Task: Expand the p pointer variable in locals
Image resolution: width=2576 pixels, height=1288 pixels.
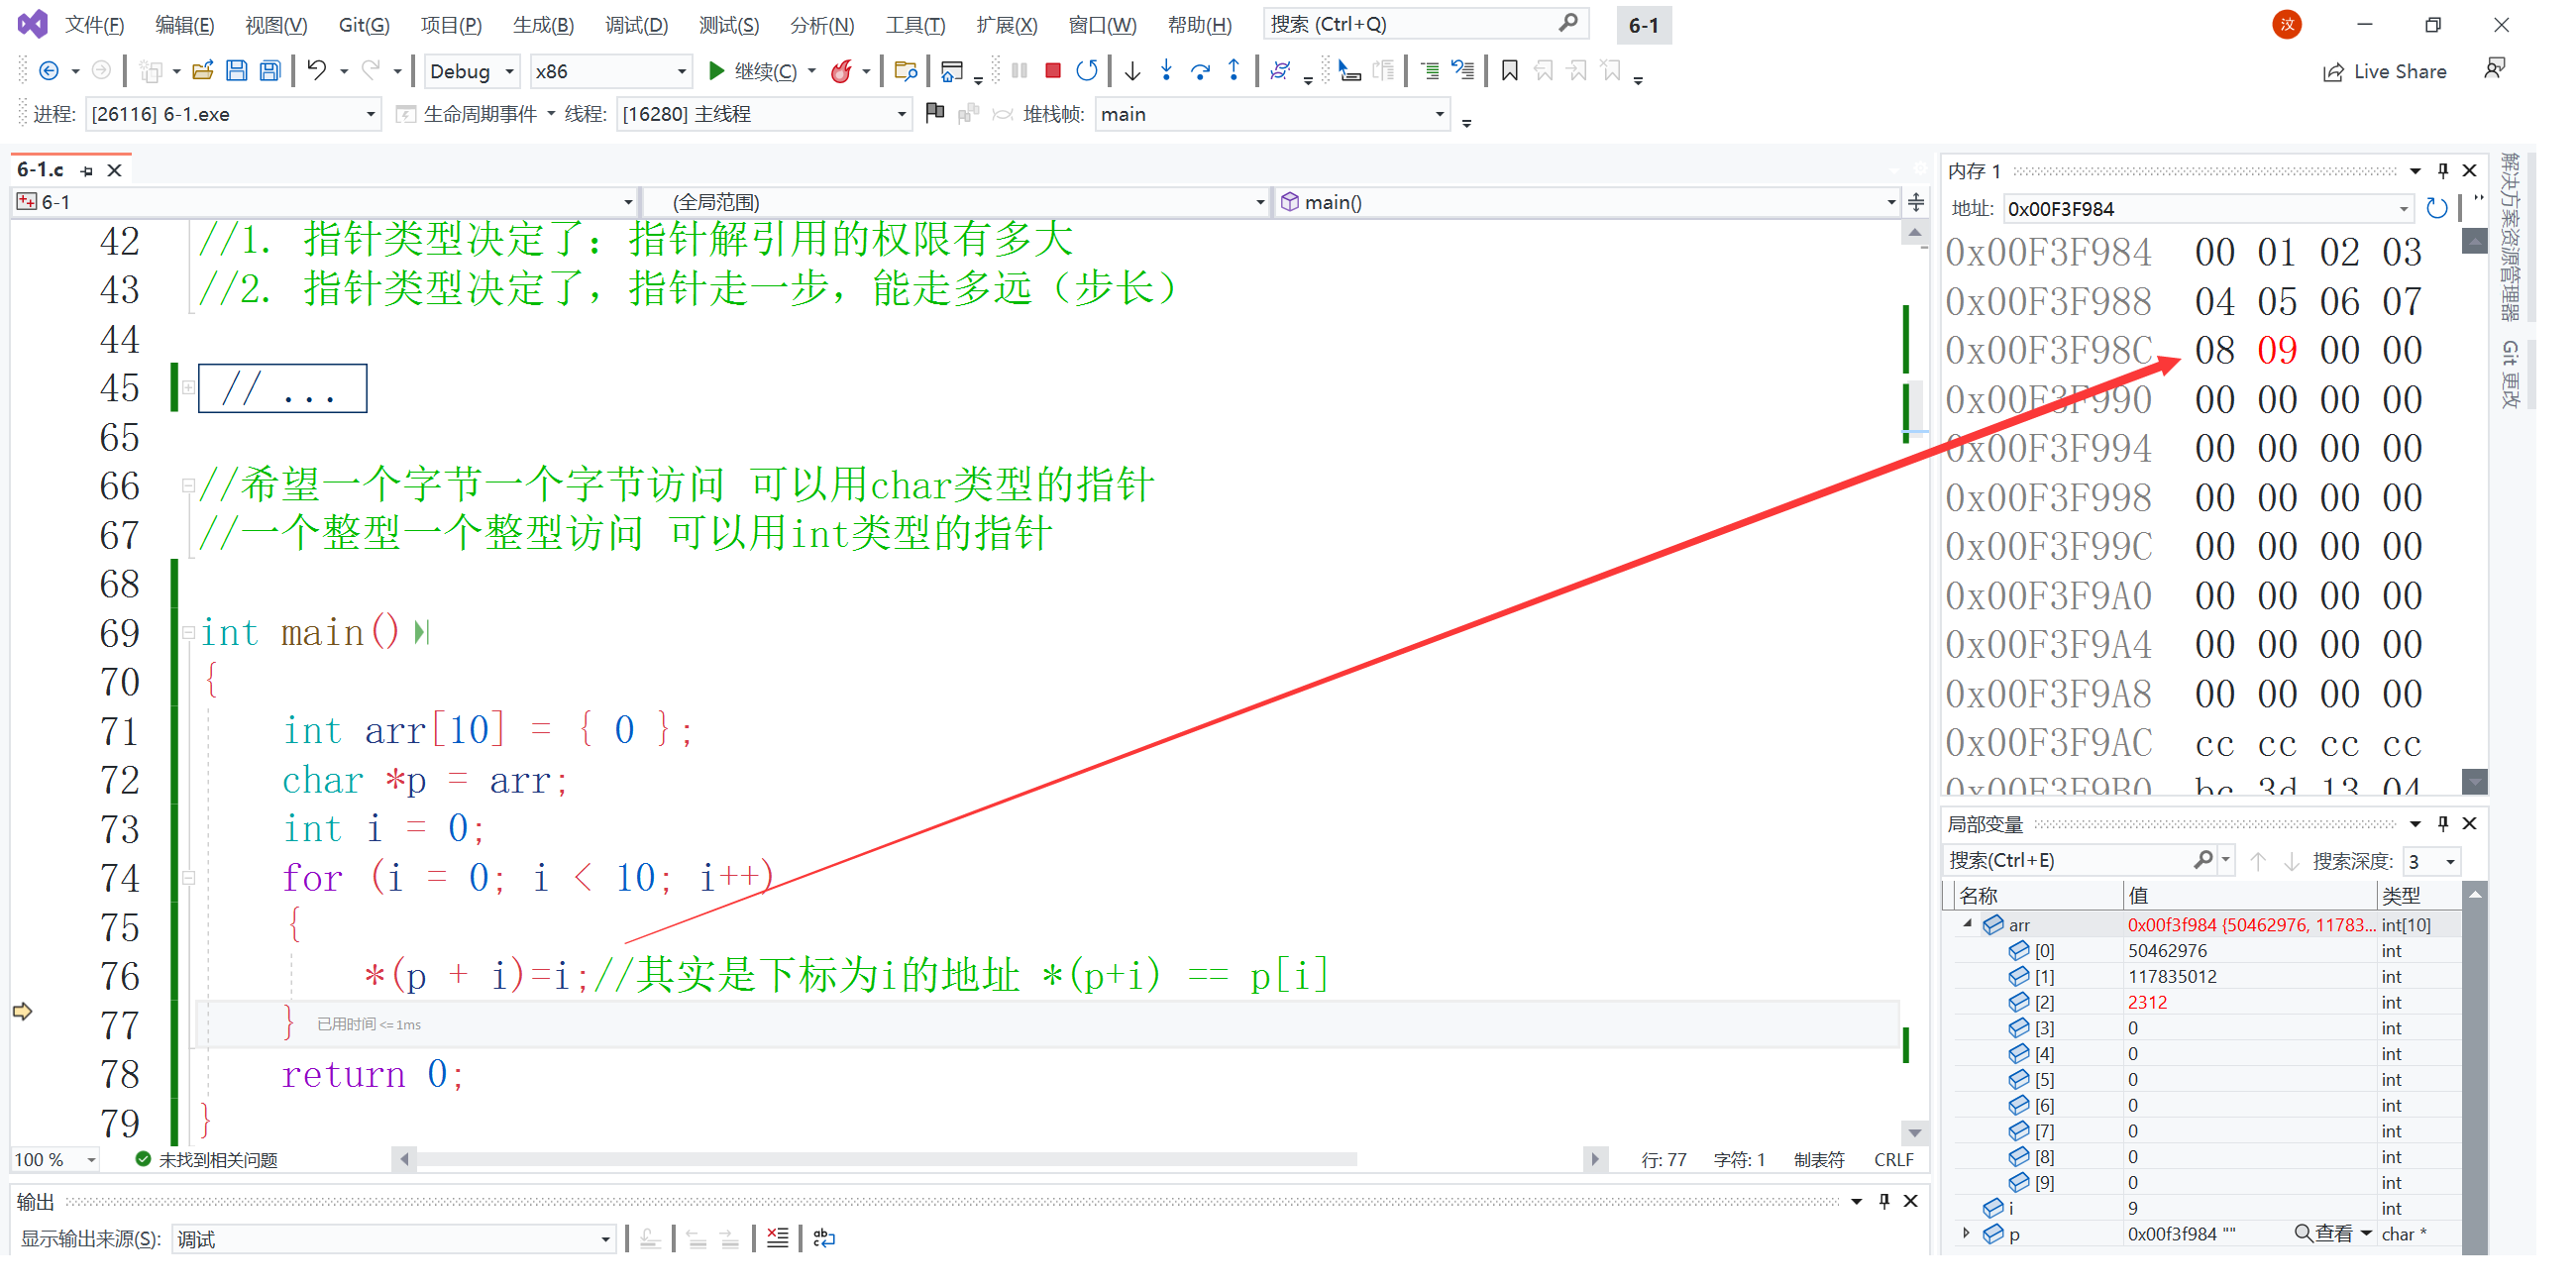Action: coord(1967,1233)
